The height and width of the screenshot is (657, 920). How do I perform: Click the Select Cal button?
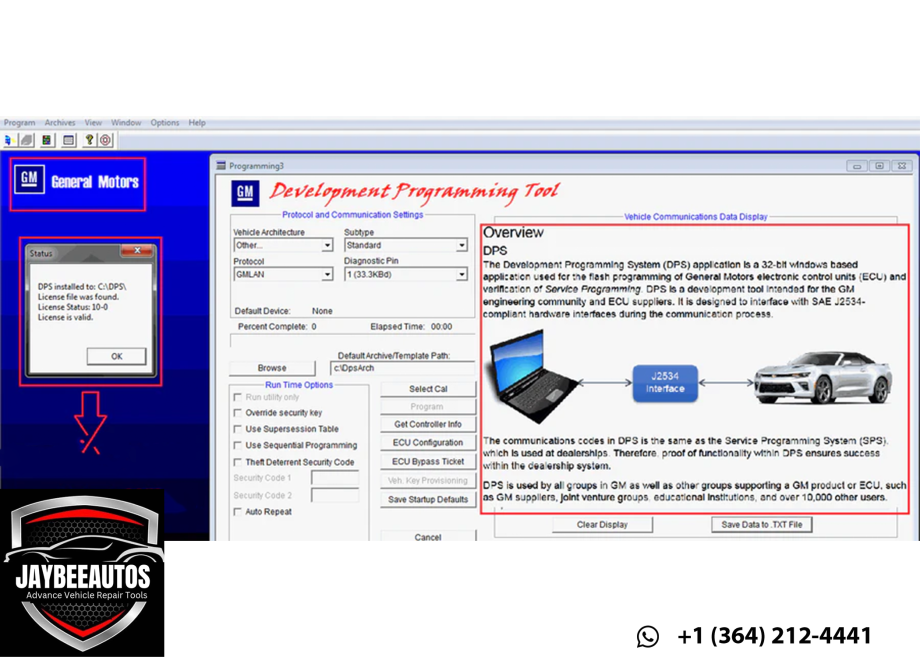428,389
